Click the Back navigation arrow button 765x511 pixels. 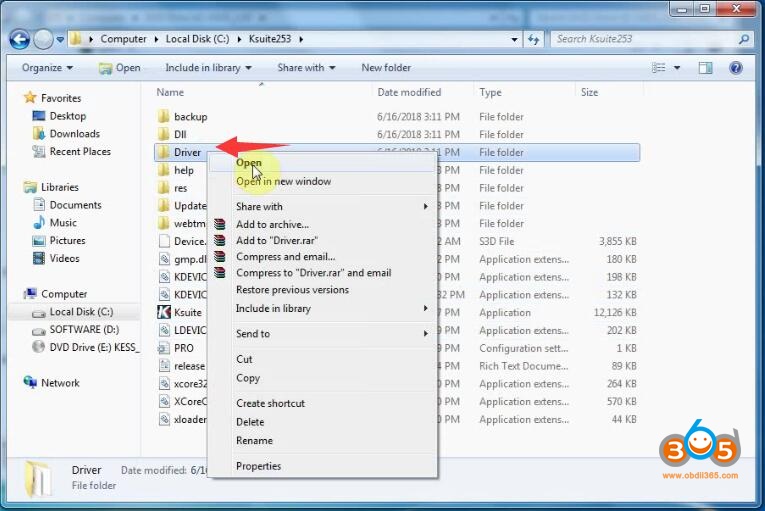(x=20, y=39)
